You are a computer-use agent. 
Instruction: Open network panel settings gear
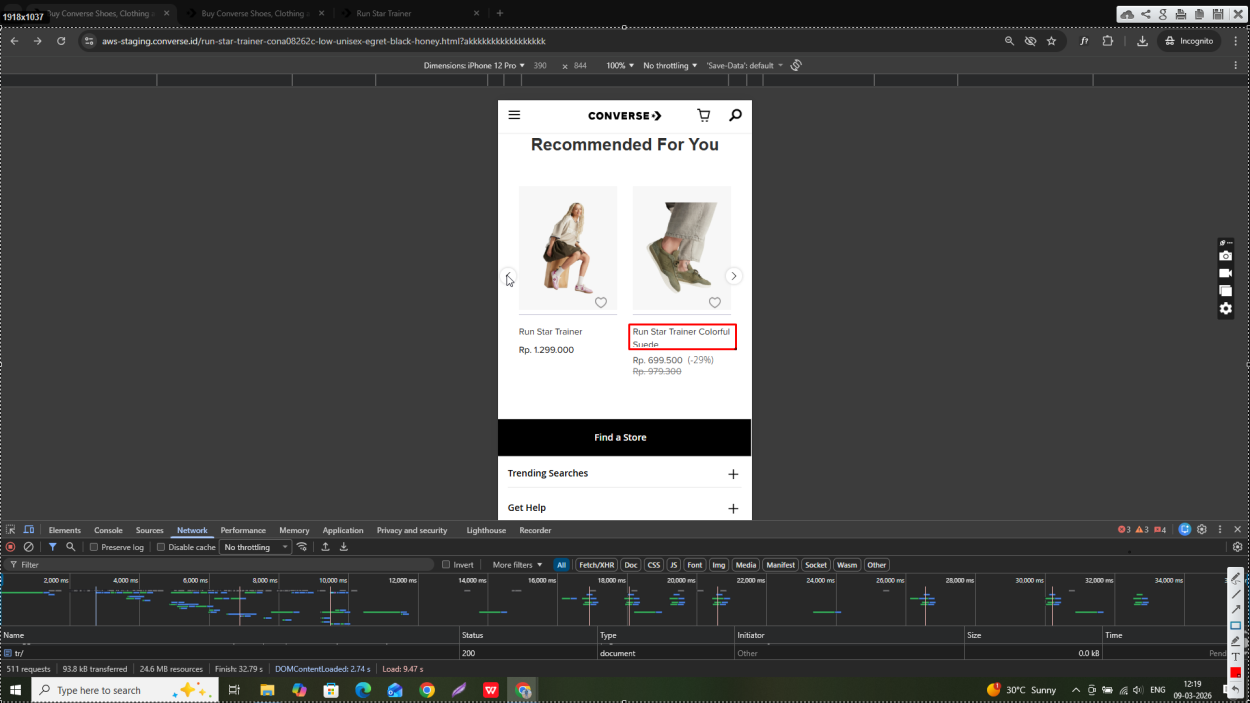click(1237, 547)
